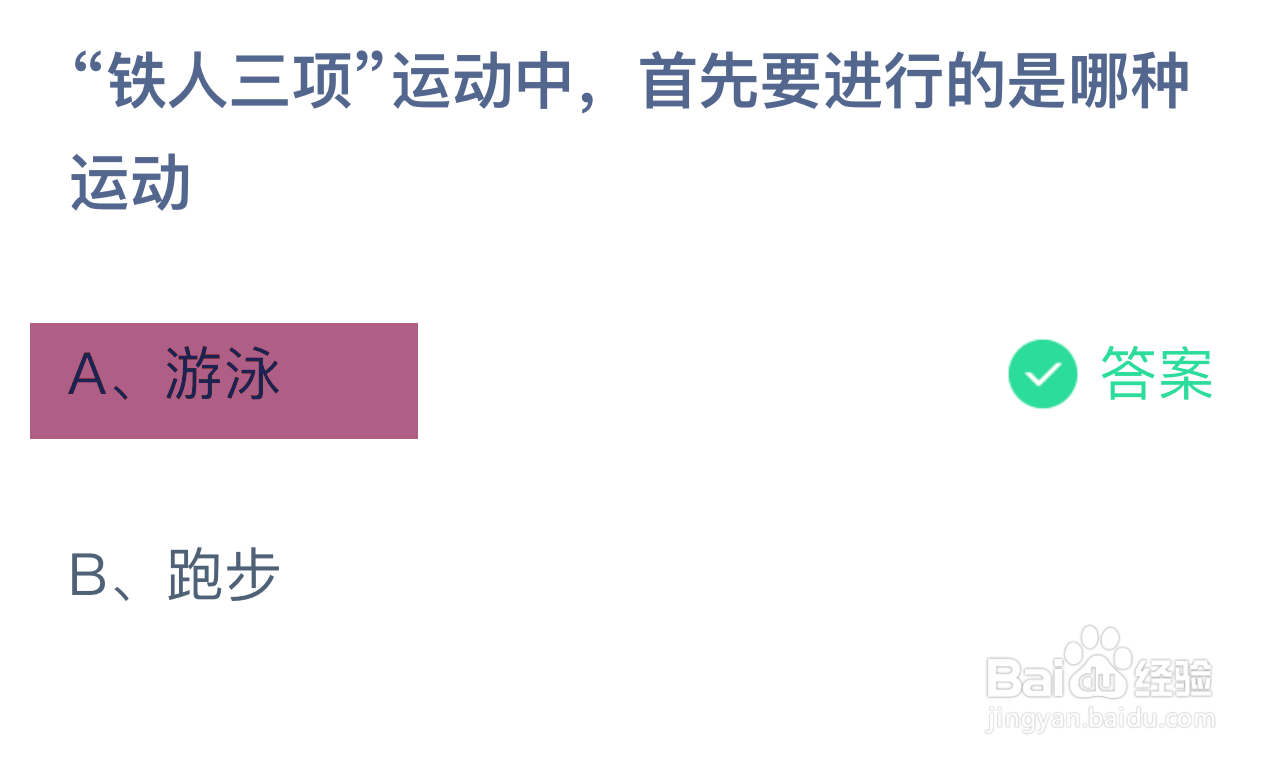Click the character 答 in the green label
The width and height of the screenshot is (1284, 762).
1129,374
